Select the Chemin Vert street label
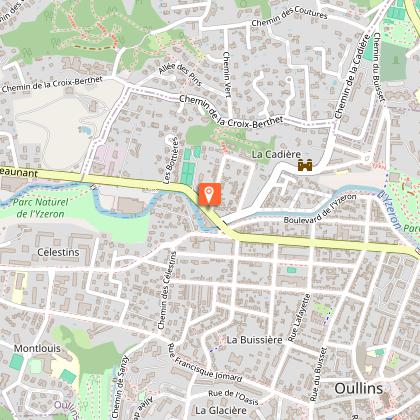The width and height of the screenshot is (420, 420). pyautogui.click(x=227, y=74)
